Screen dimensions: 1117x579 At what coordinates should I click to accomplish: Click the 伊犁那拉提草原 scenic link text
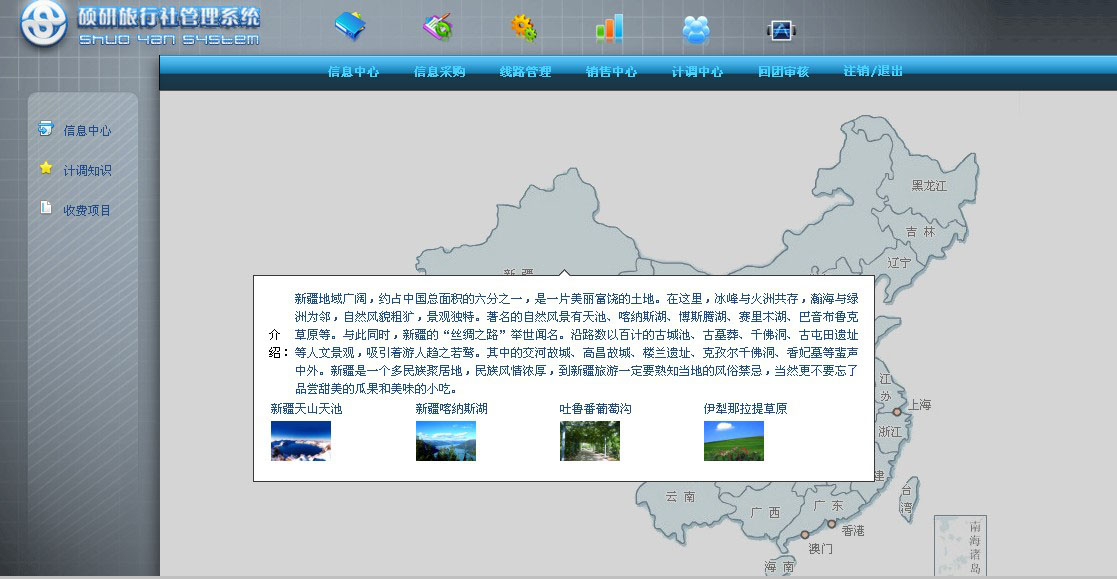coord(745,409)
